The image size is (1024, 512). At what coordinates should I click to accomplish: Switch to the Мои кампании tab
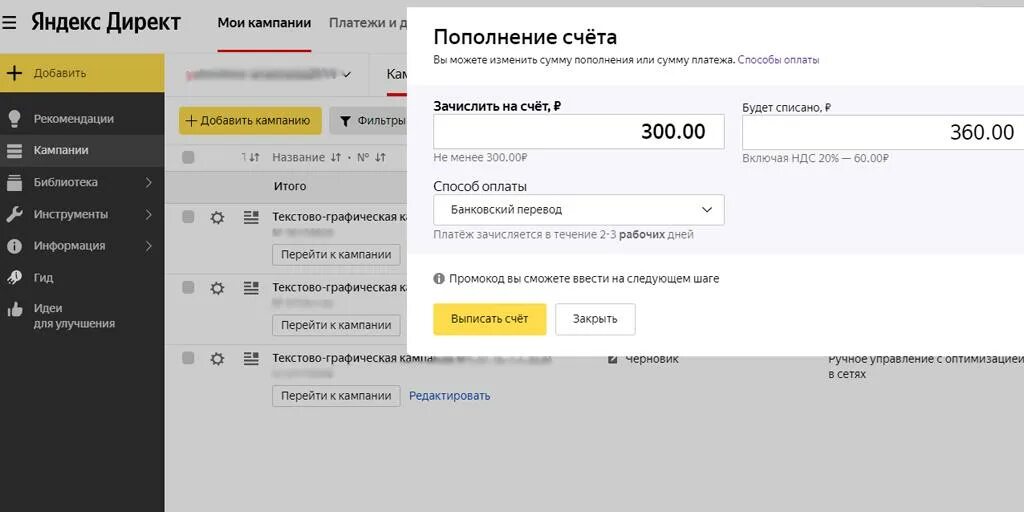[x=264, y=24]
